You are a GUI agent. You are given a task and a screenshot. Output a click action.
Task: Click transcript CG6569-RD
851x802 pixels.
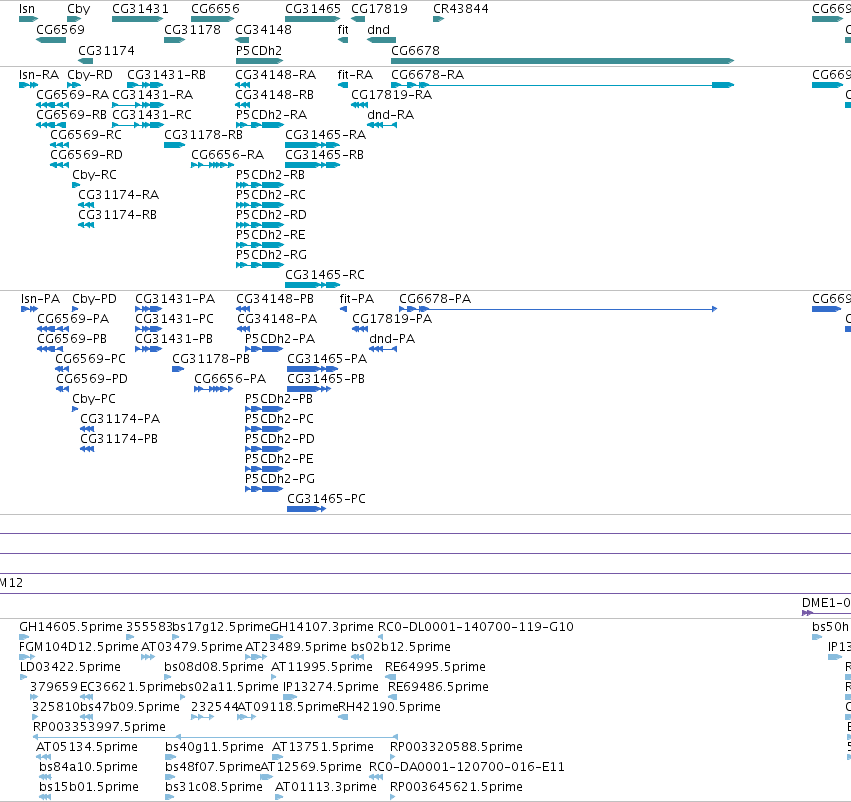[86, 155]
